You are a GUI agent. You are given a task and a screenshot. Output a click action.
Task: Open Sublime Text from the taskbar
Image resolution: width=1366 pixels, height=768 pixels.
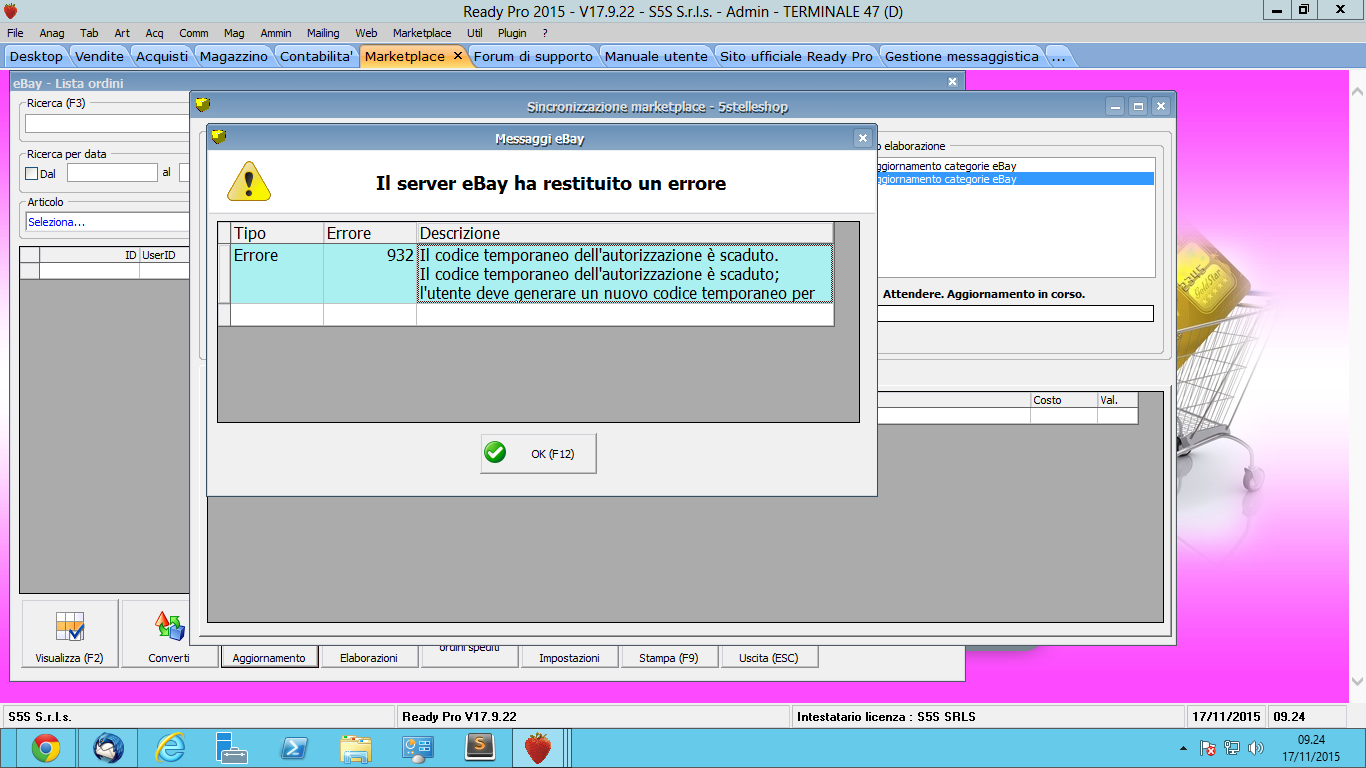pyautogui.click(x=480, y=748)
